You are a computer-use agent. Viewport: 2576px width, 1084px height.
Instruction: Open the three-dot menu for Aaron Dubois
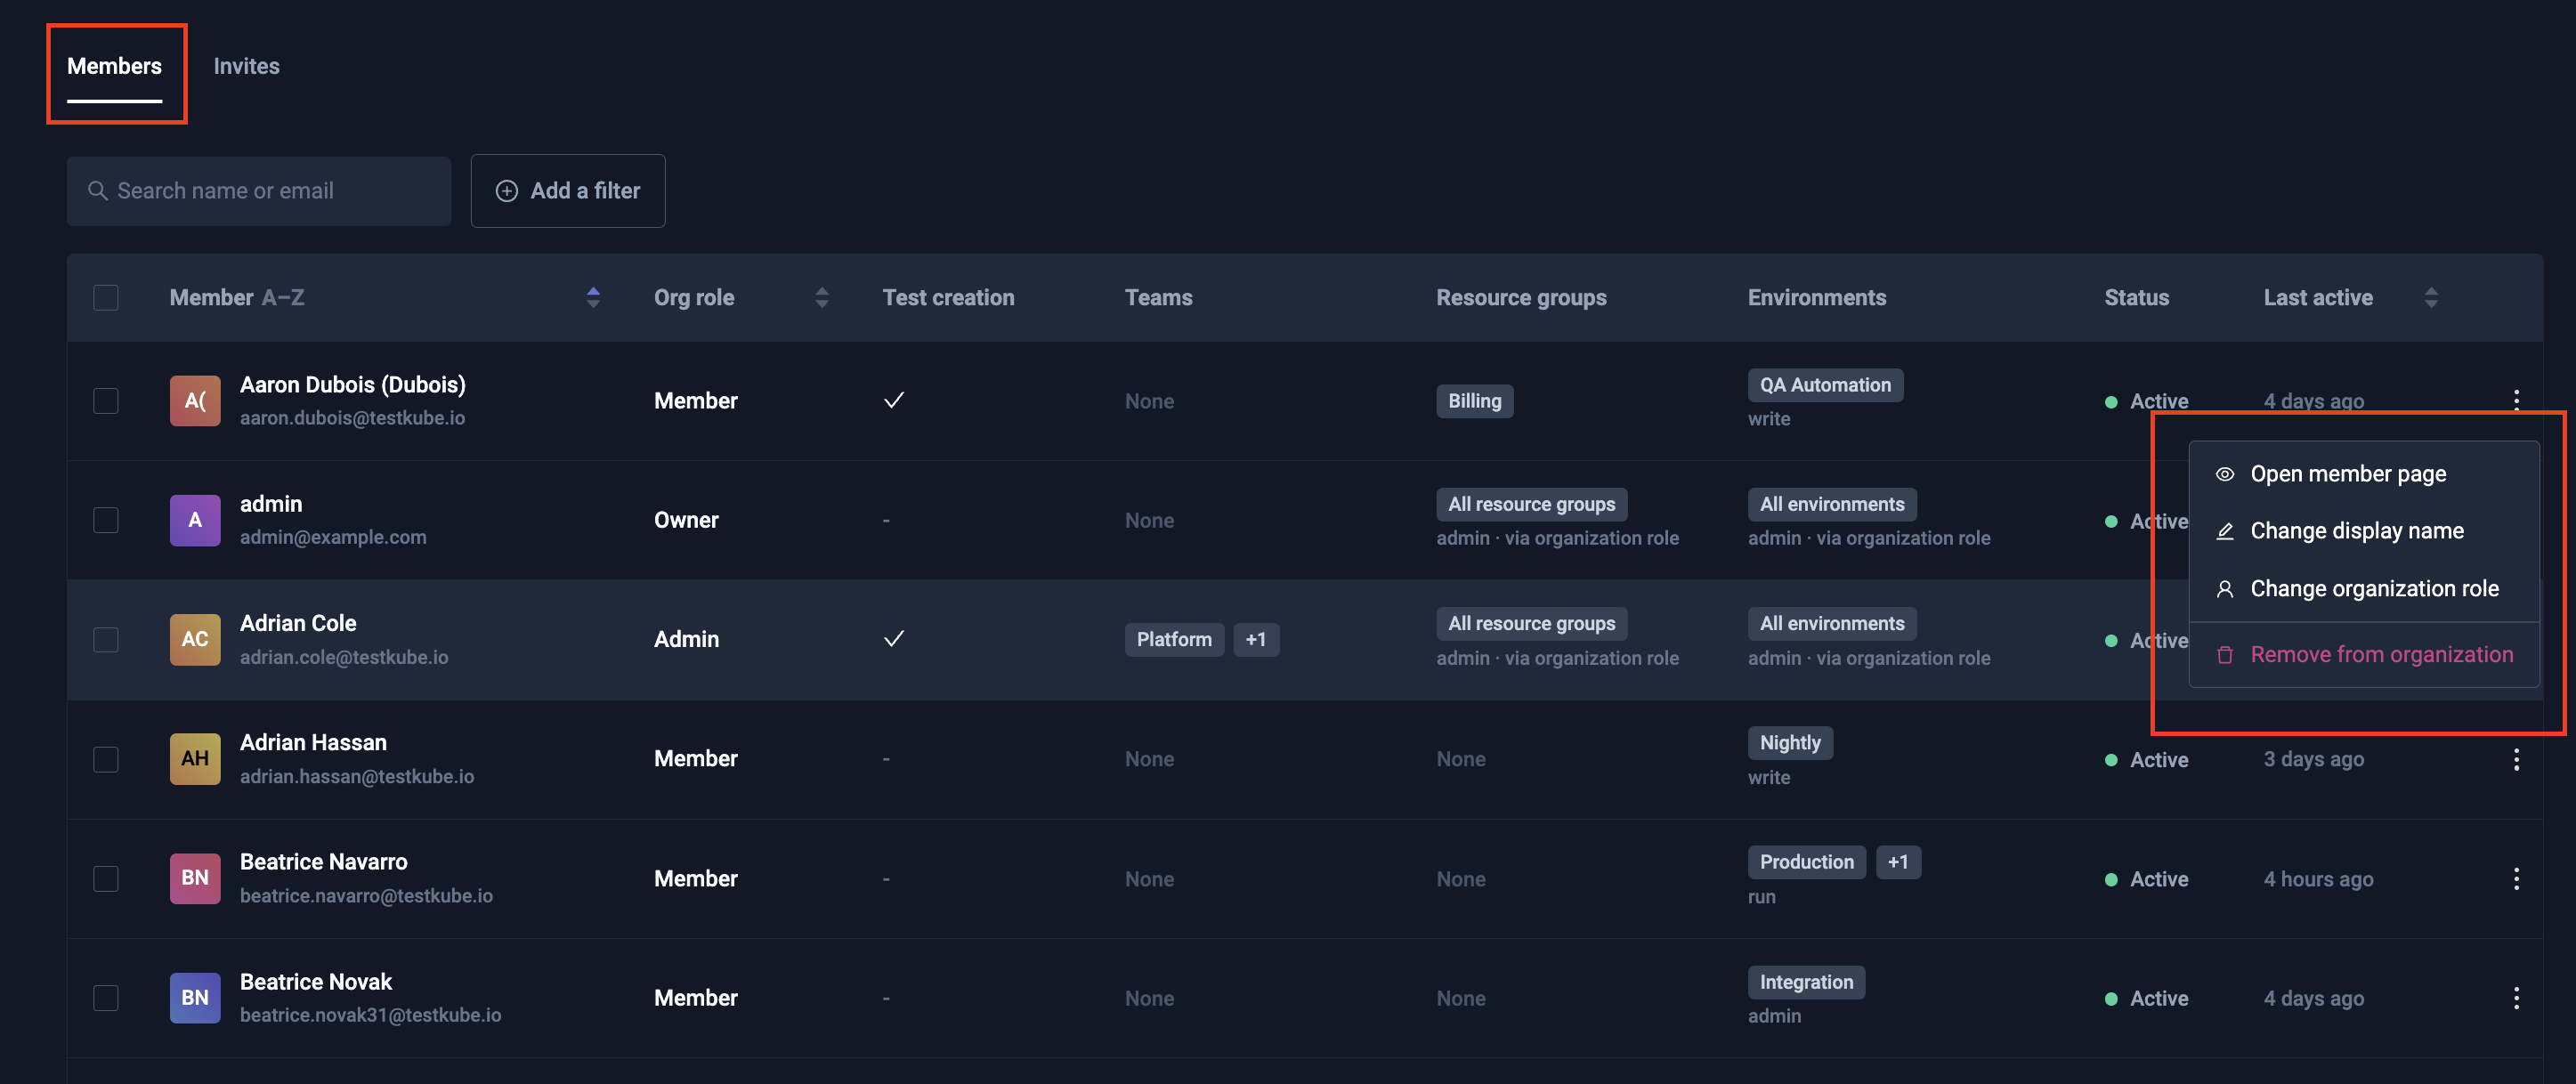[2516, 400]
